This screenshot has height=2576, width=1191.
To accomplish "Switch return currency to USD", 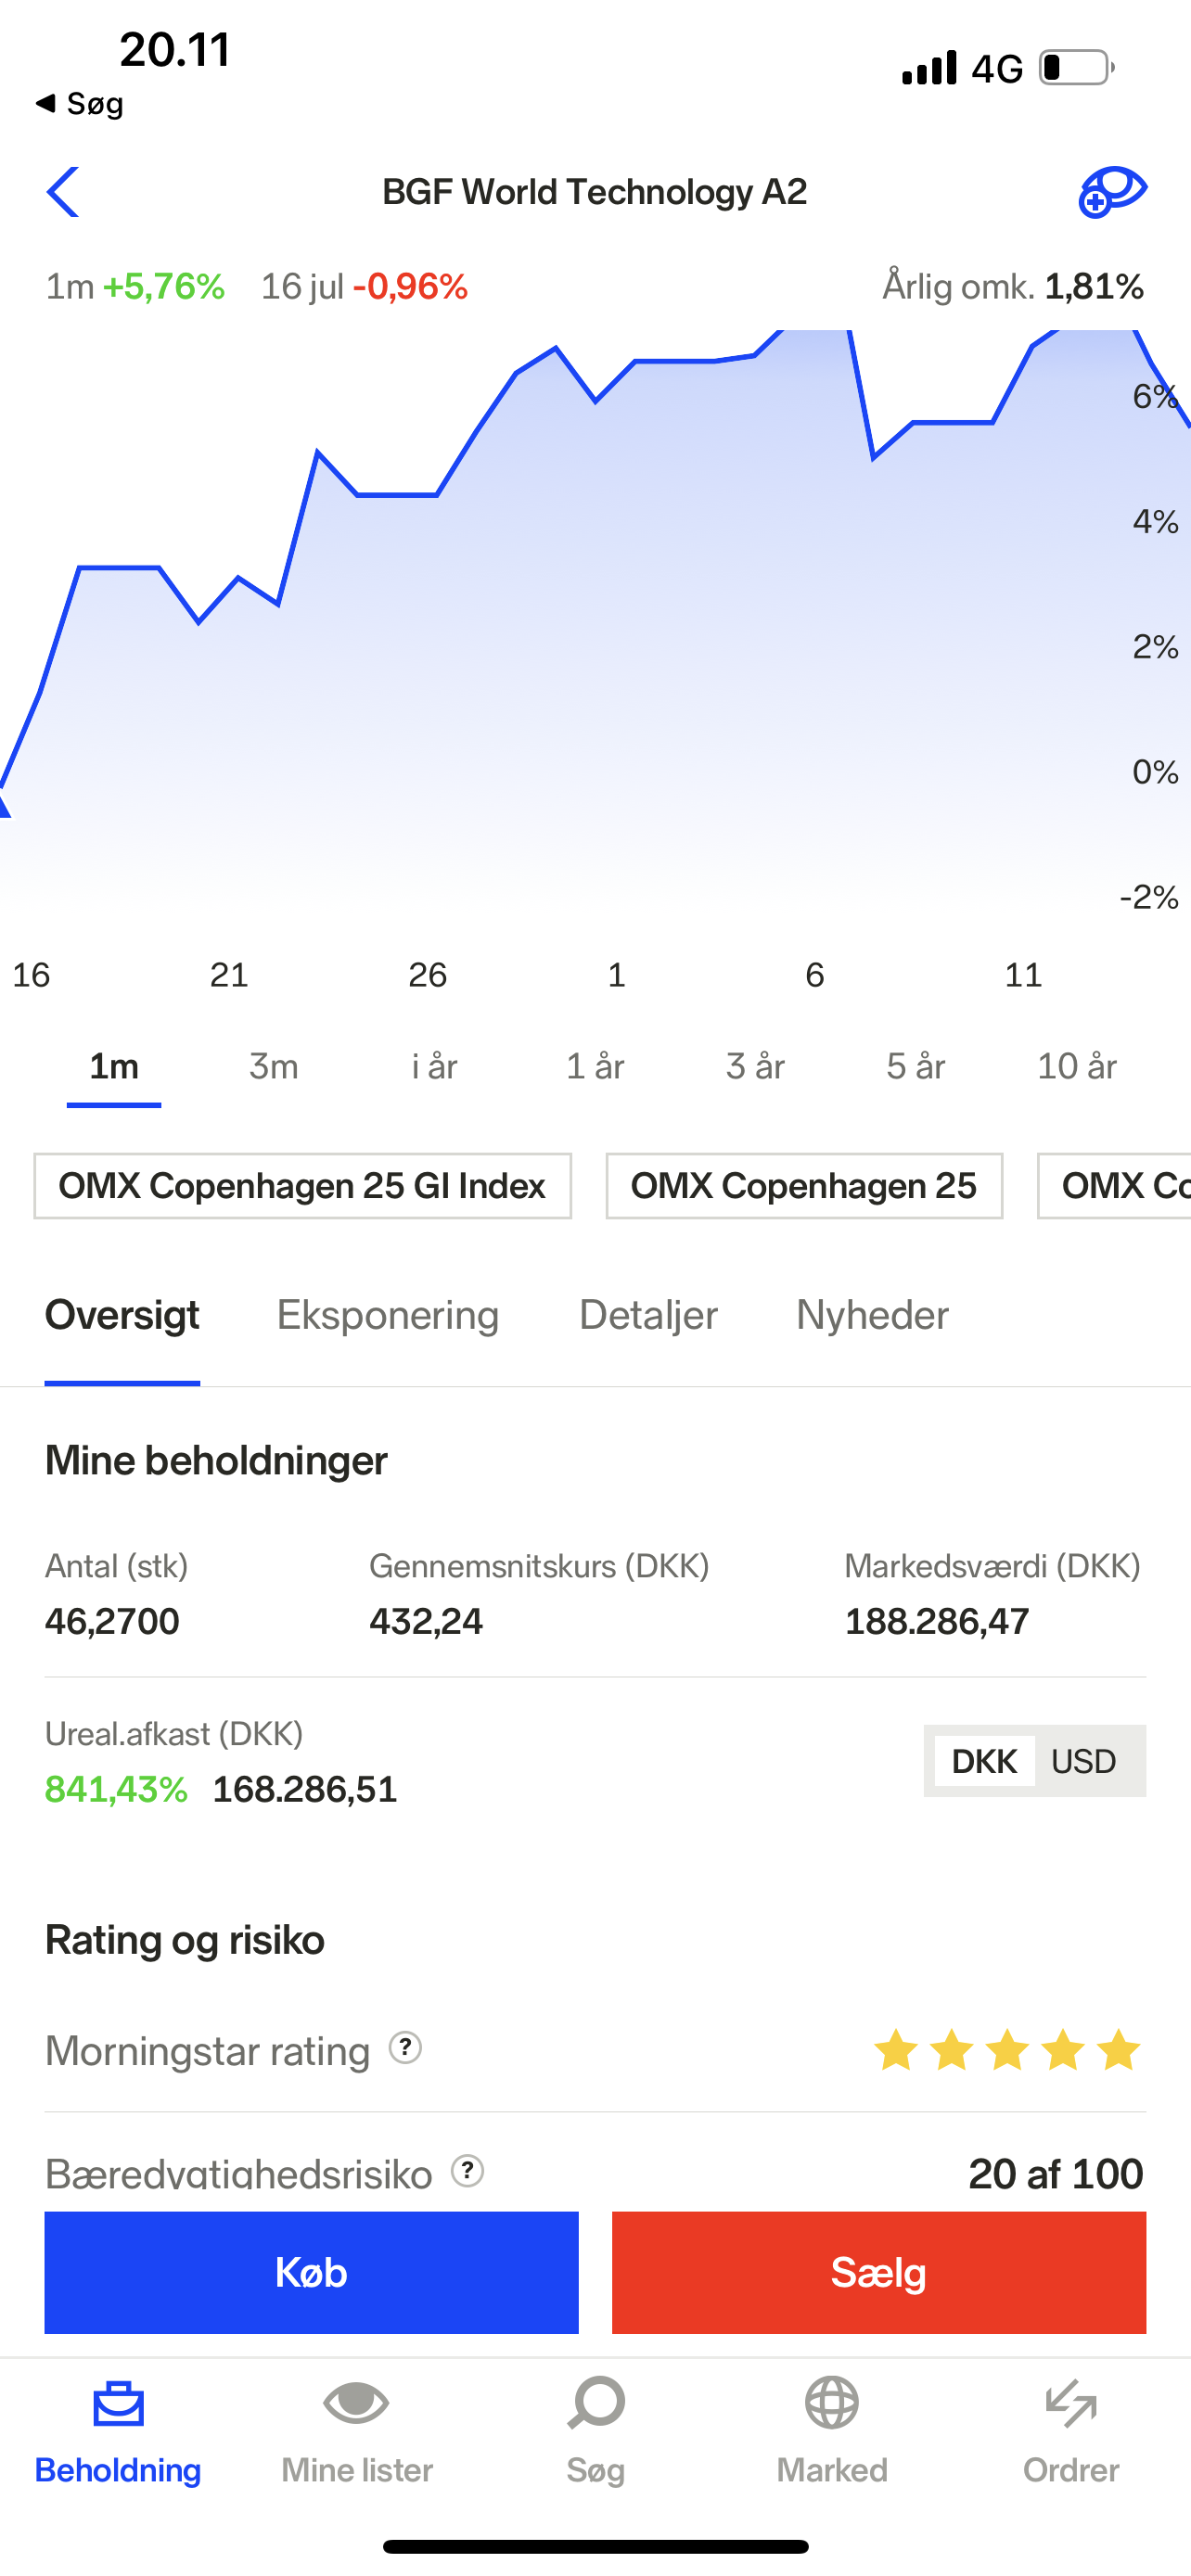I will (1084, 1761).
